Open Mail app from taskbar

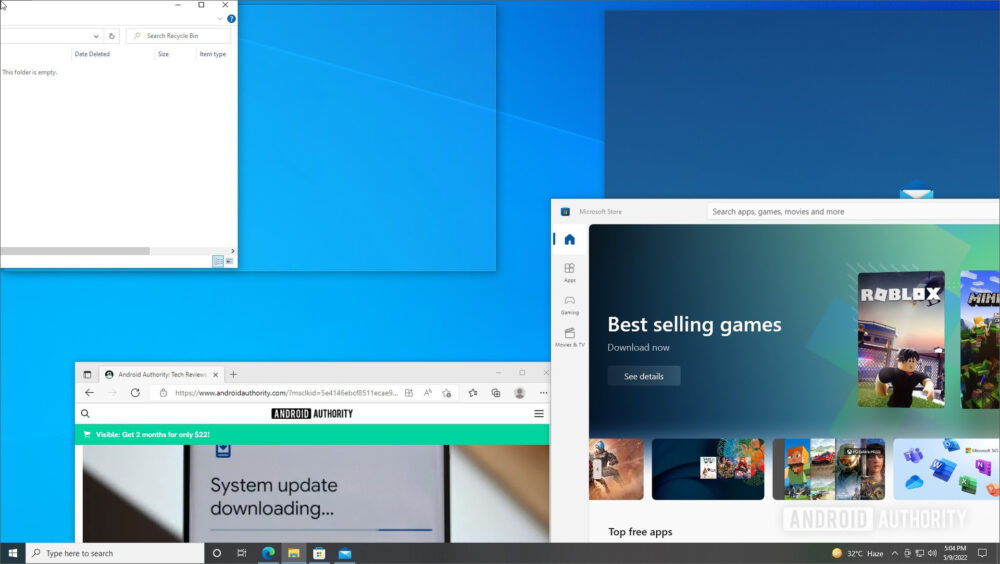344,553
